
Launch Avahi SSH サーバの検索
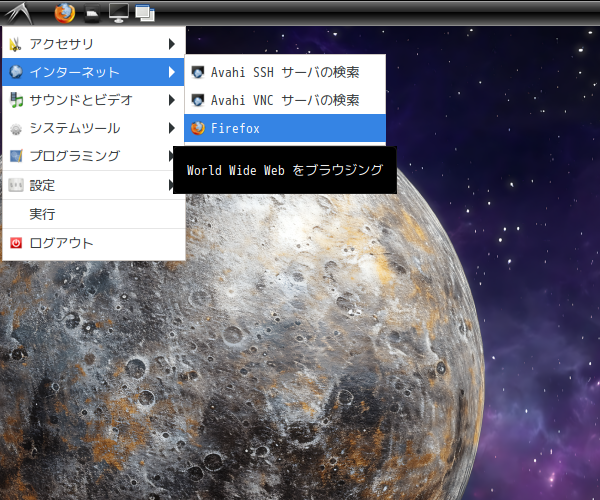(285, 72)
